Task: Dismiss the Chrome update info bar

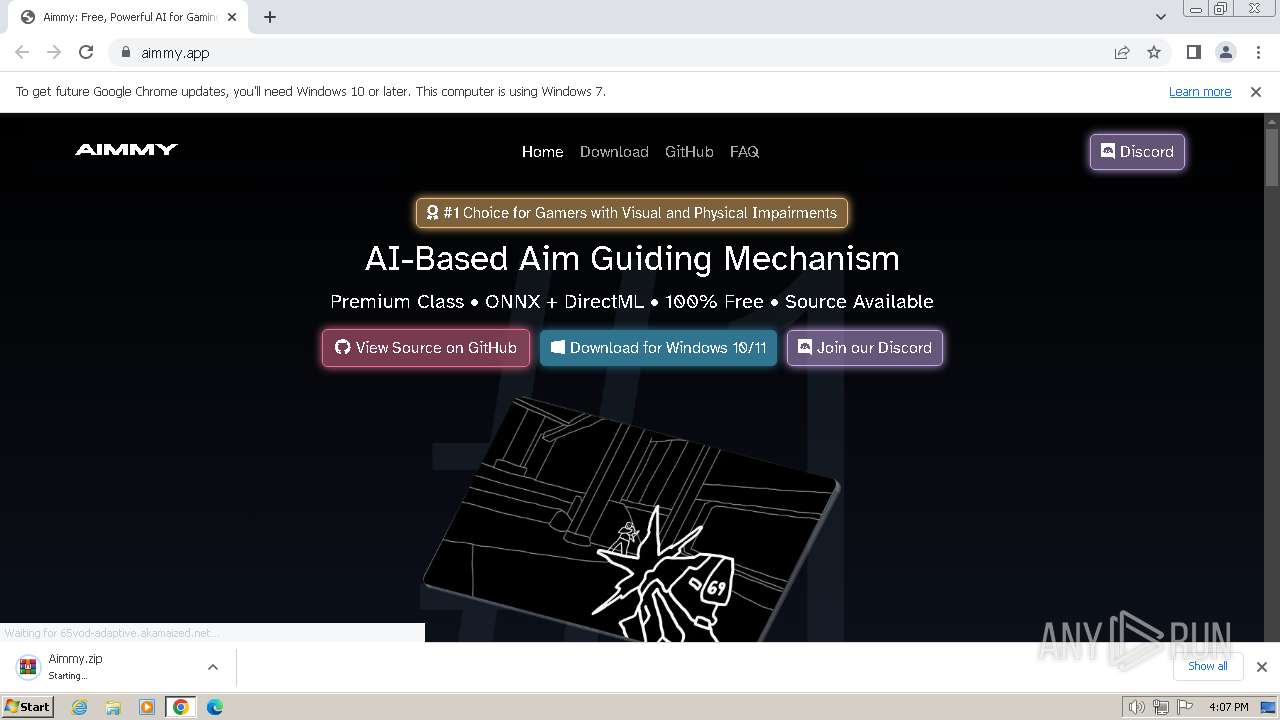Action: pyautogui.click(x=1256, y=92)
